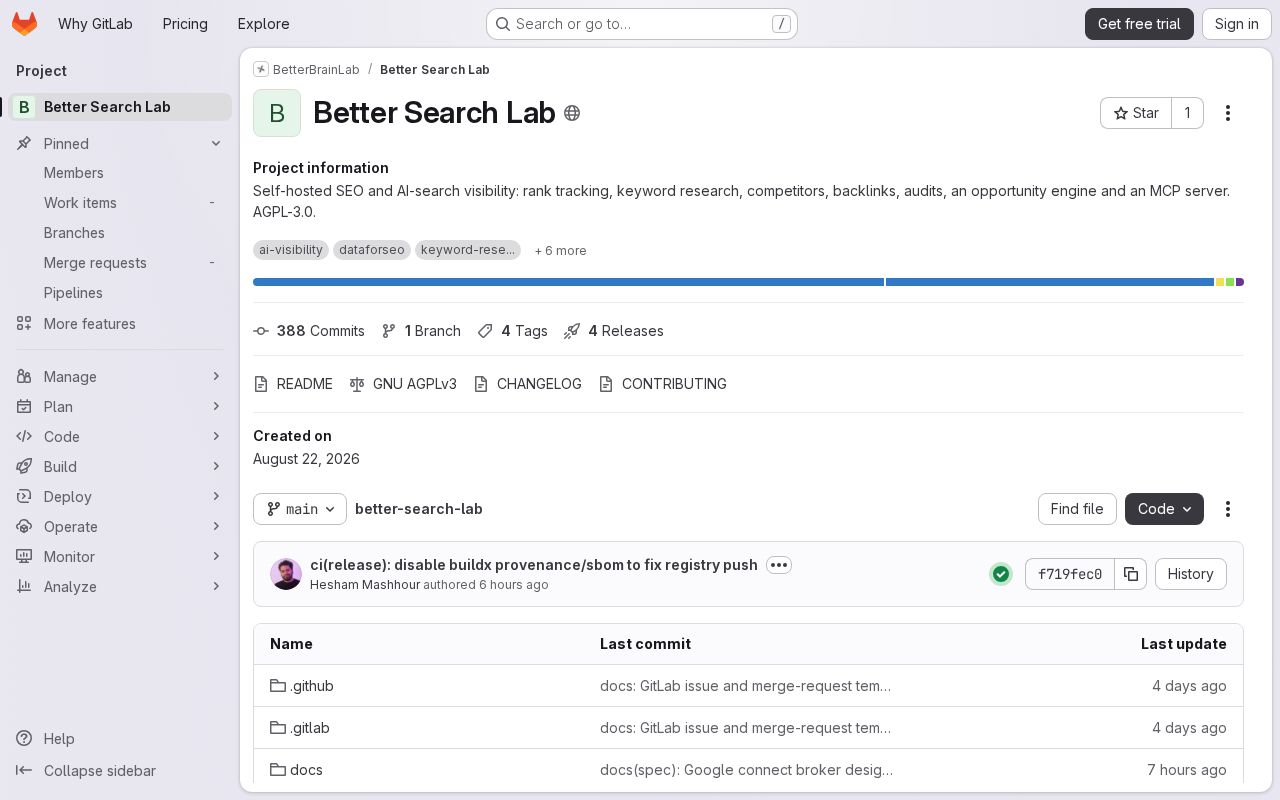Expand the Monitor menu
The image size is (1280, 800).
pos(120,557)
